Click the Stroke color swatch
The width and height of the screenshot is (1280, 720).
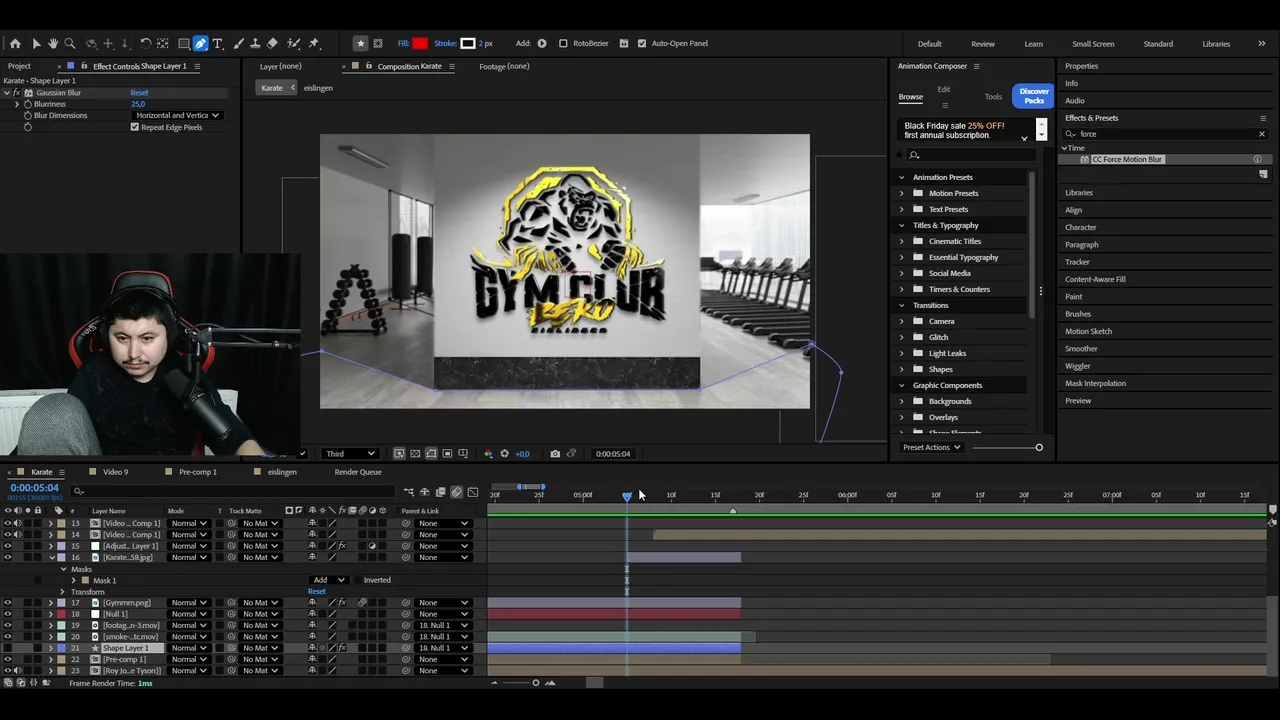tap(468, 44)
